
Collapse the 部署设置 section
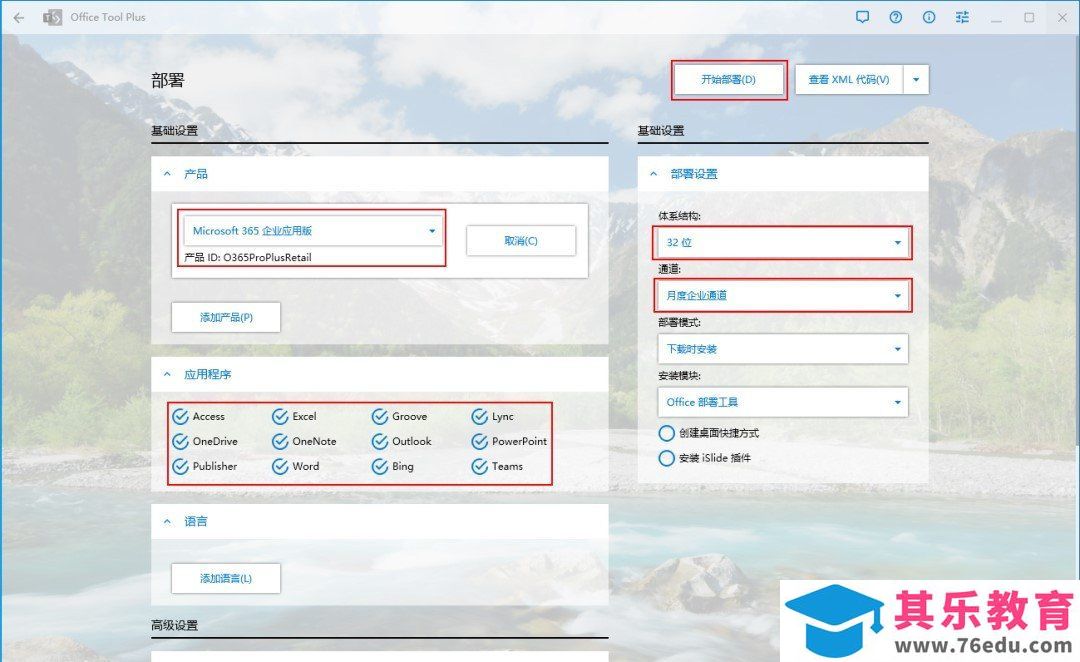(654, 174)
